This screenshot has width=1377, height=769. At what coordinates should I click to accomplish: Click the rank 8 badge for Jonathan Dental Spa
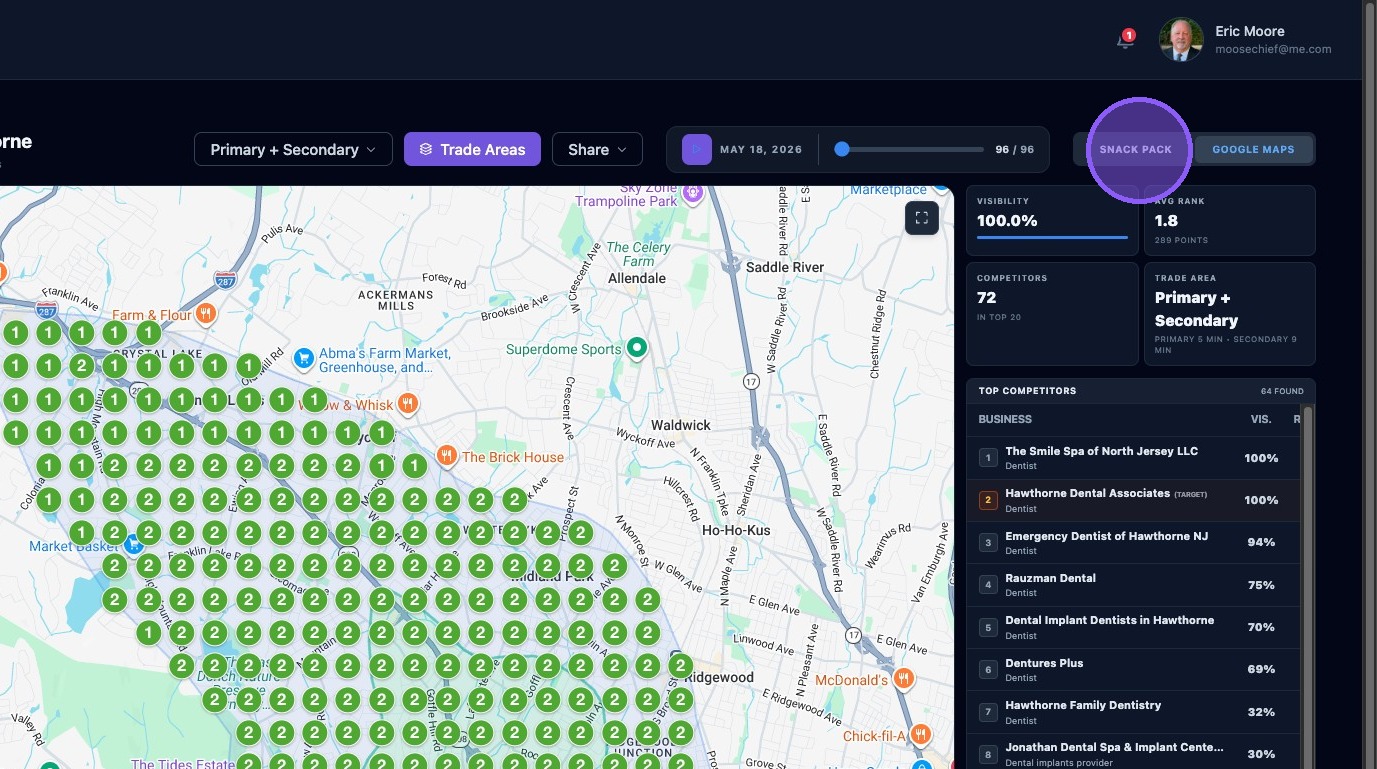point(988,755)
